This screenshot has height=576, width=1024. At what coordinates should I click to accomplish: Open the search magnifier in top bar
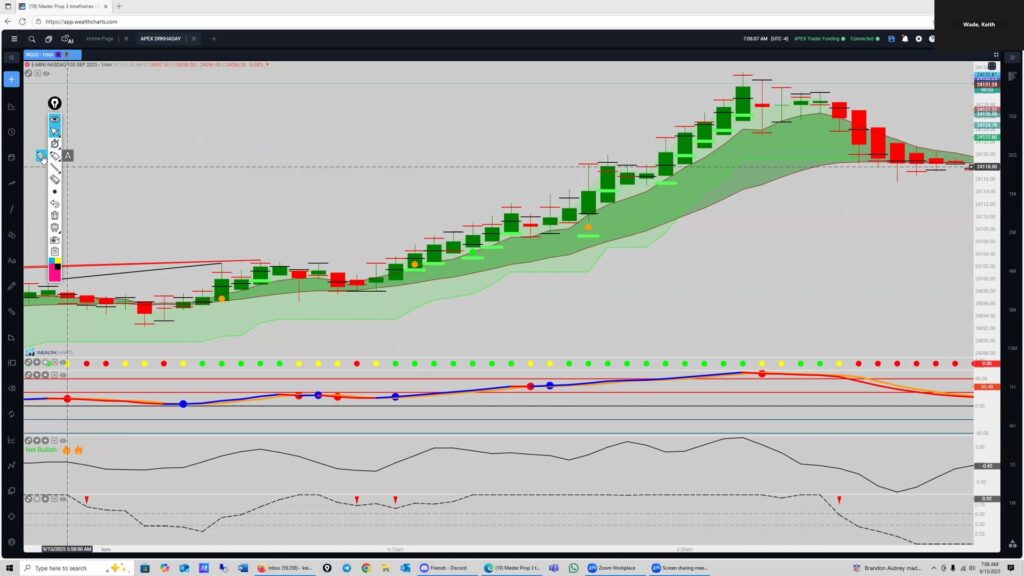click(x=32, y=39)
